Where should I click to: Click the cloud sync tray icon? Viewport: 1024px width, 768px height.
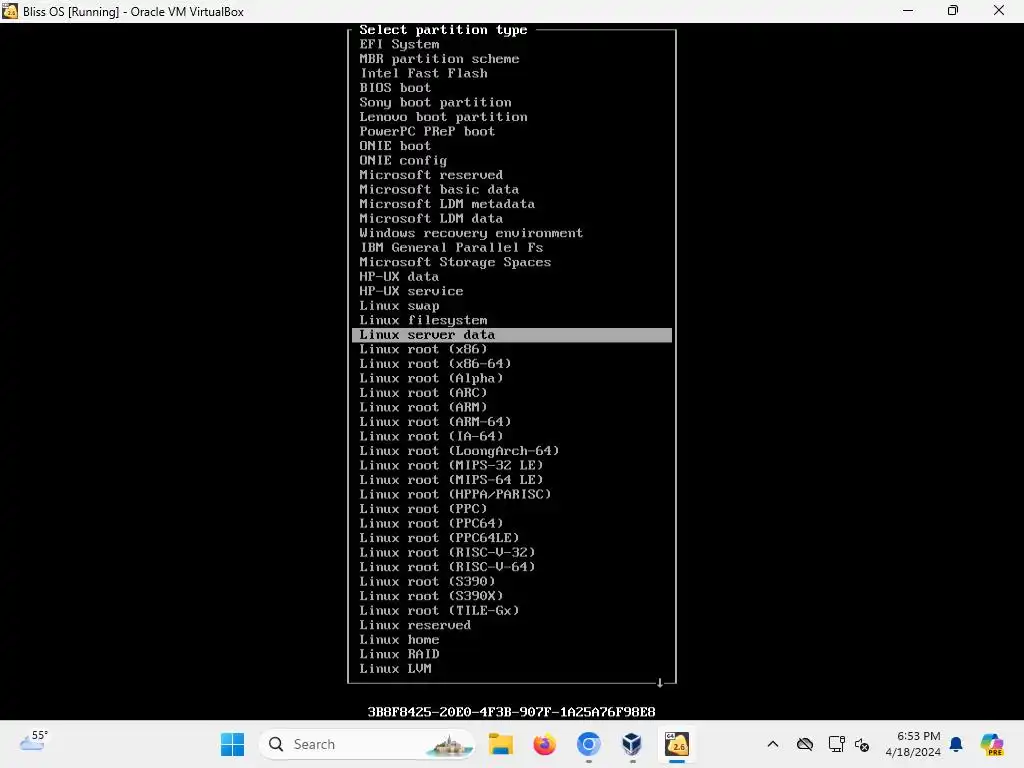point(805,744)
